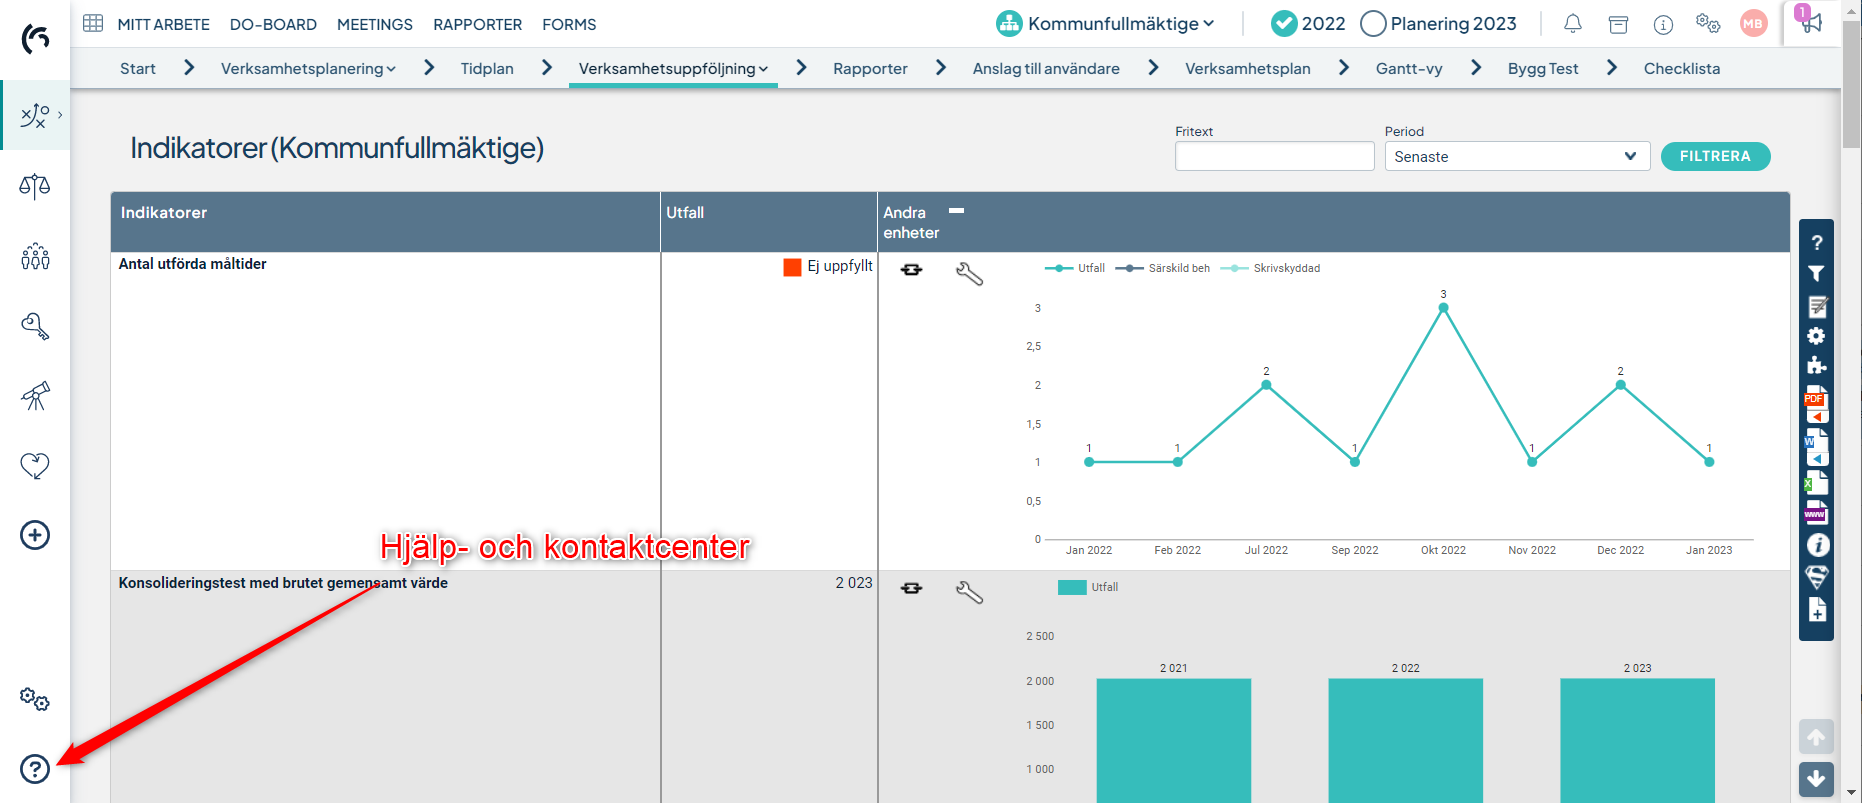1862x803 pixels.
Task: Open sidebar administration gears icon
Action: pyautogui.click(x=35, y=699)
